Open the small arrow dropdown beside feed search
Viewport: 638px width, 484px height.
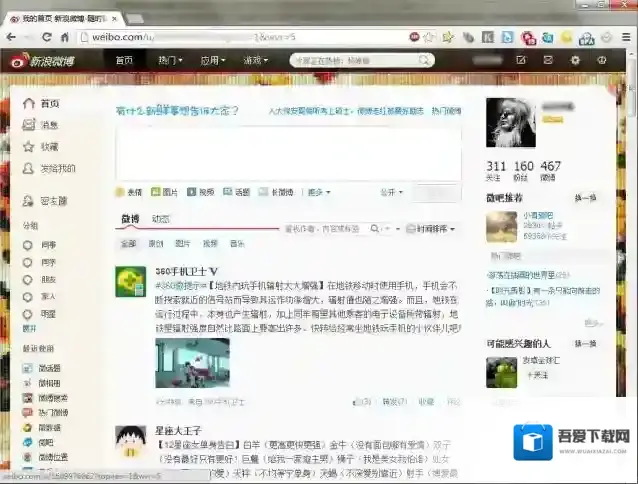point(398,229)
